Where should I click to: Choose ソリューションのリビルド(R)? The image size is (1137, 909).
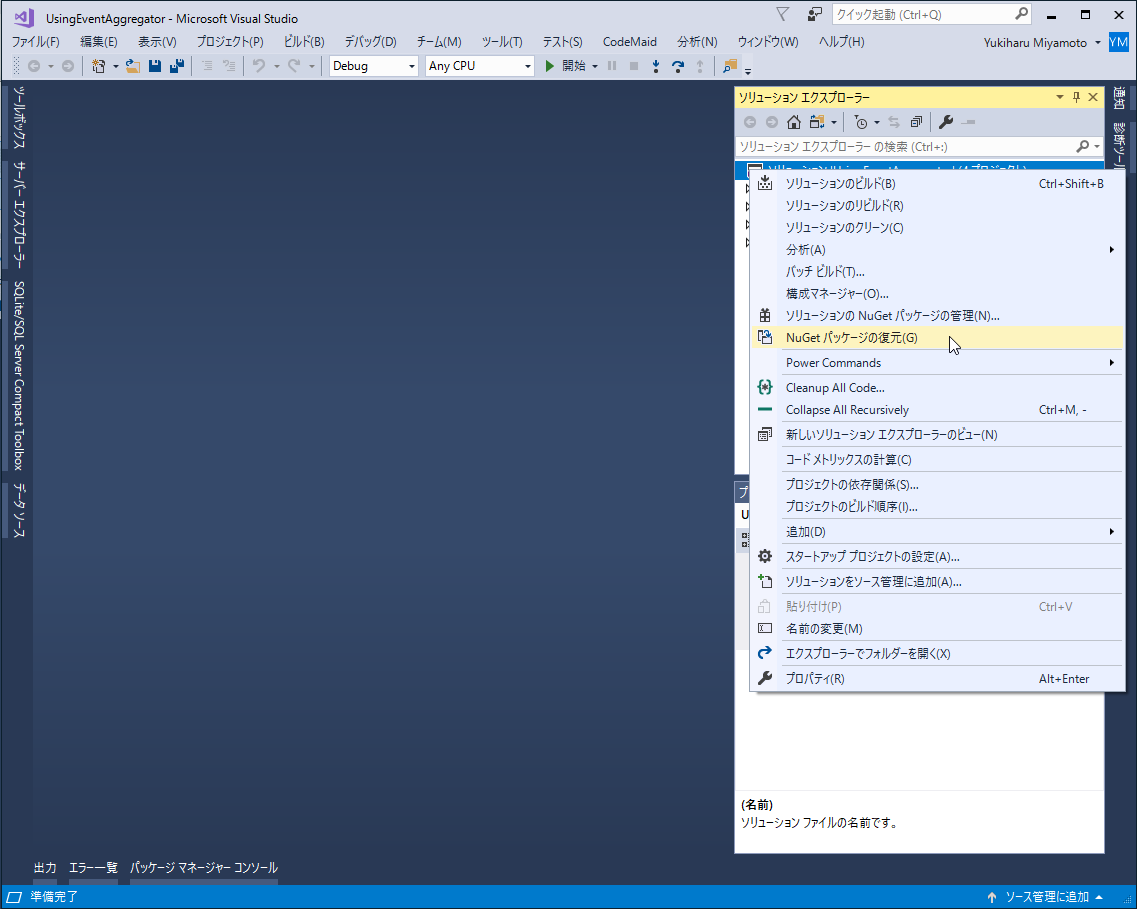point(937,206)
